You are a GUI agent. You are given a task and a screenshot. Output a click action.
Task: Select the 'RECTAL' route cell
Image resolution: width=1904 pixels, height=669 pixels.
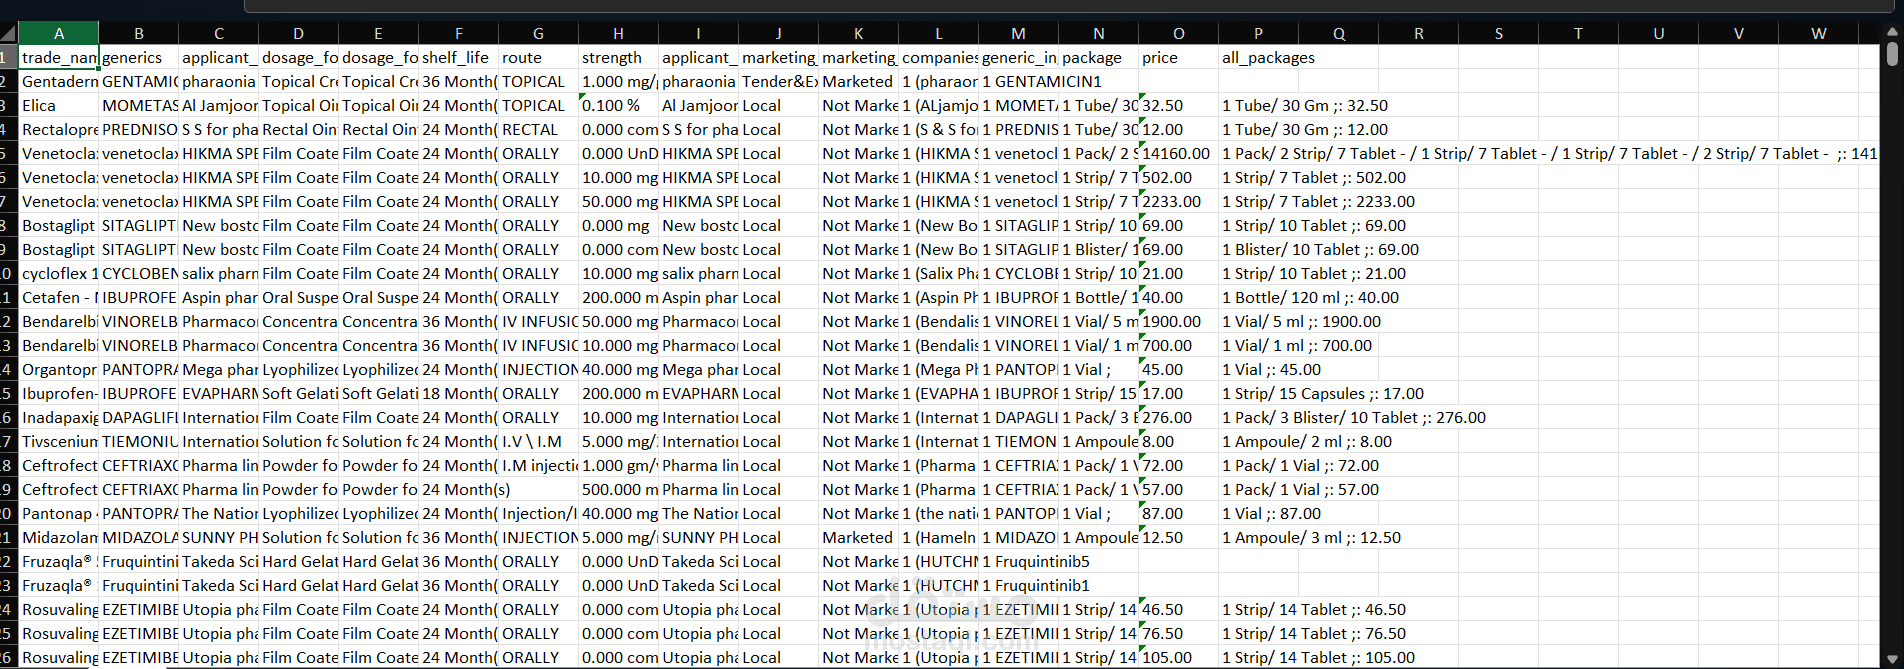click(x=539, y=129)
